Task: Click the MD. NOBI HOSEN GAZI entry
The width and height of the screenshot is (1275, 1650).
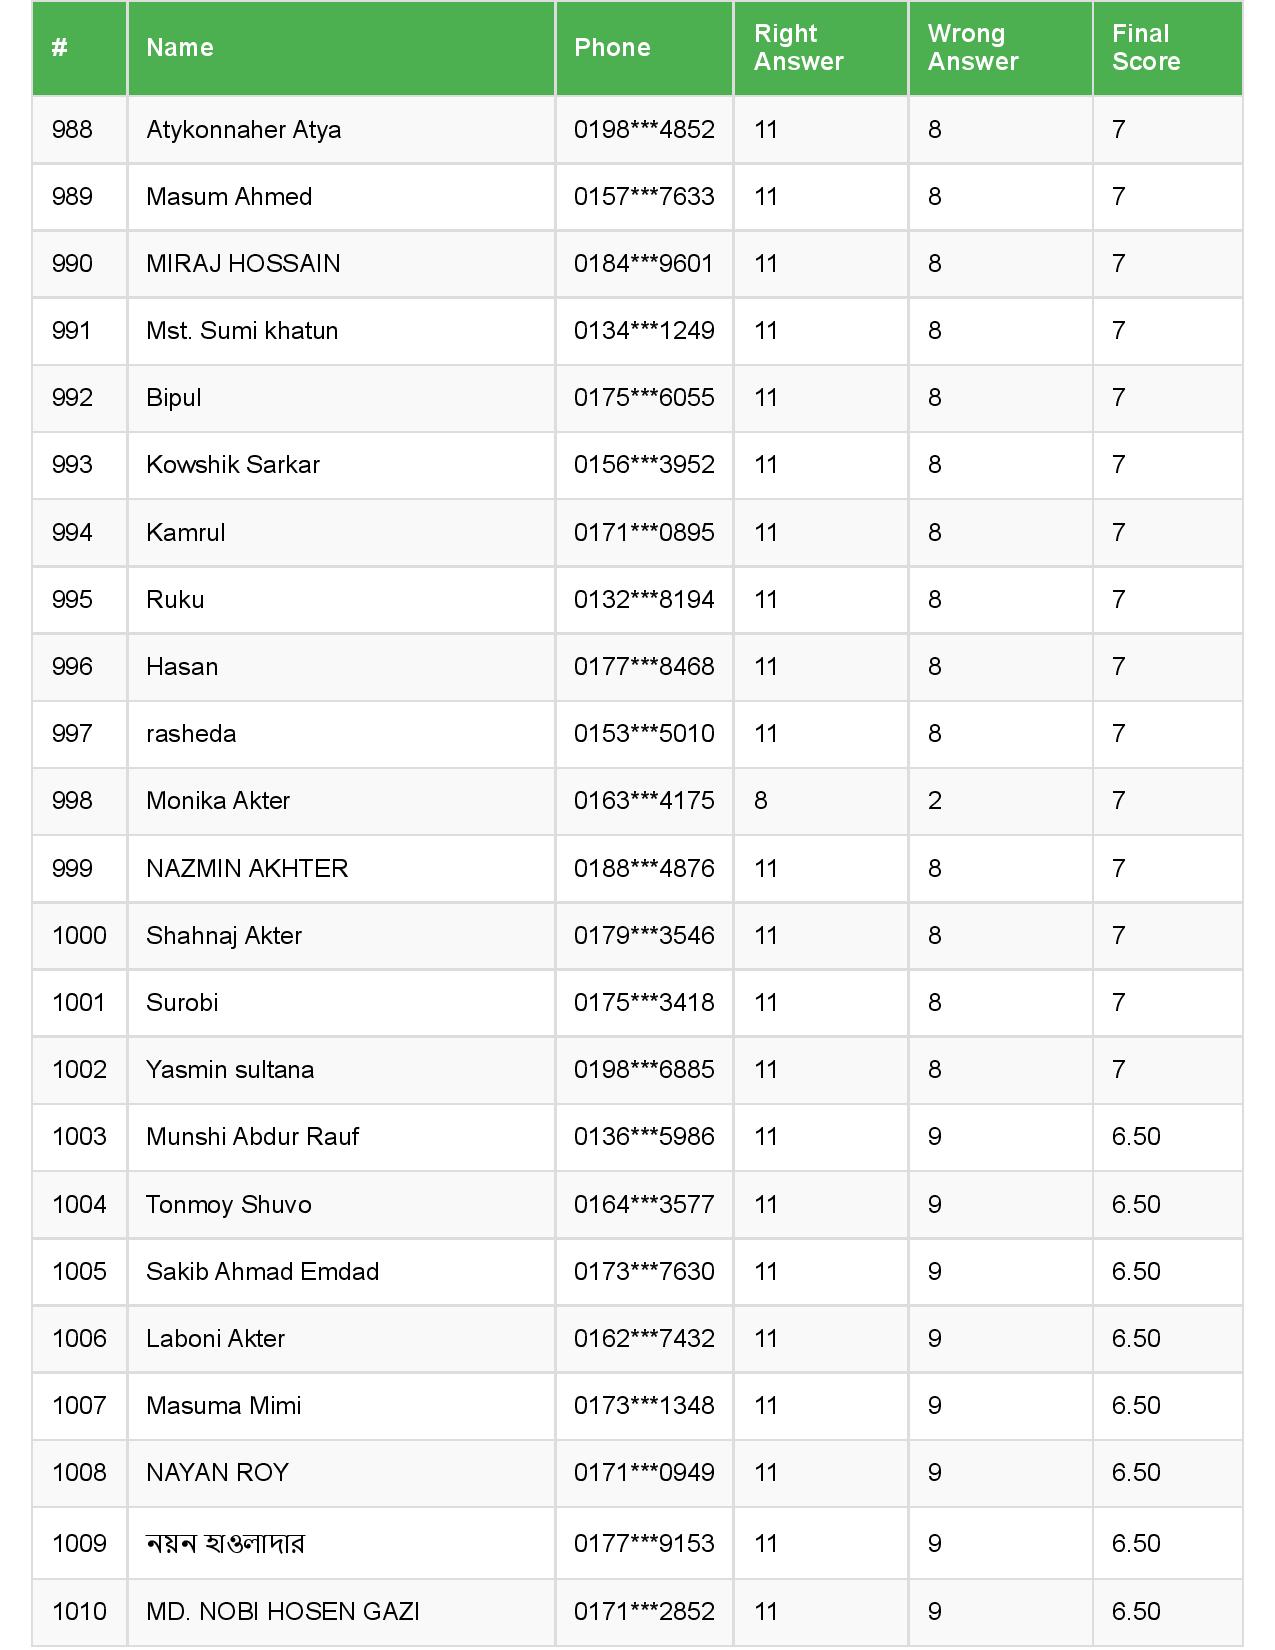Action: point(283,1612)
